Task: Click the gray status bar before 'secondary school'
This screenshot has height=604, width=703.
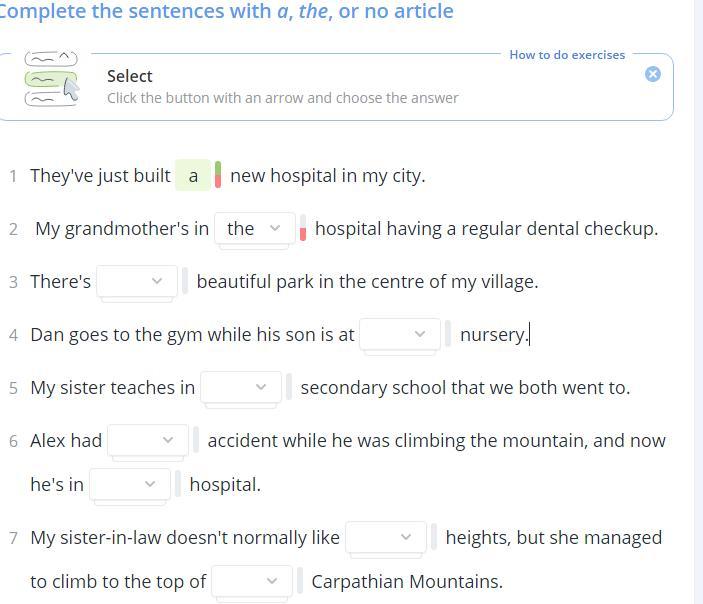Action: (289, 388)
